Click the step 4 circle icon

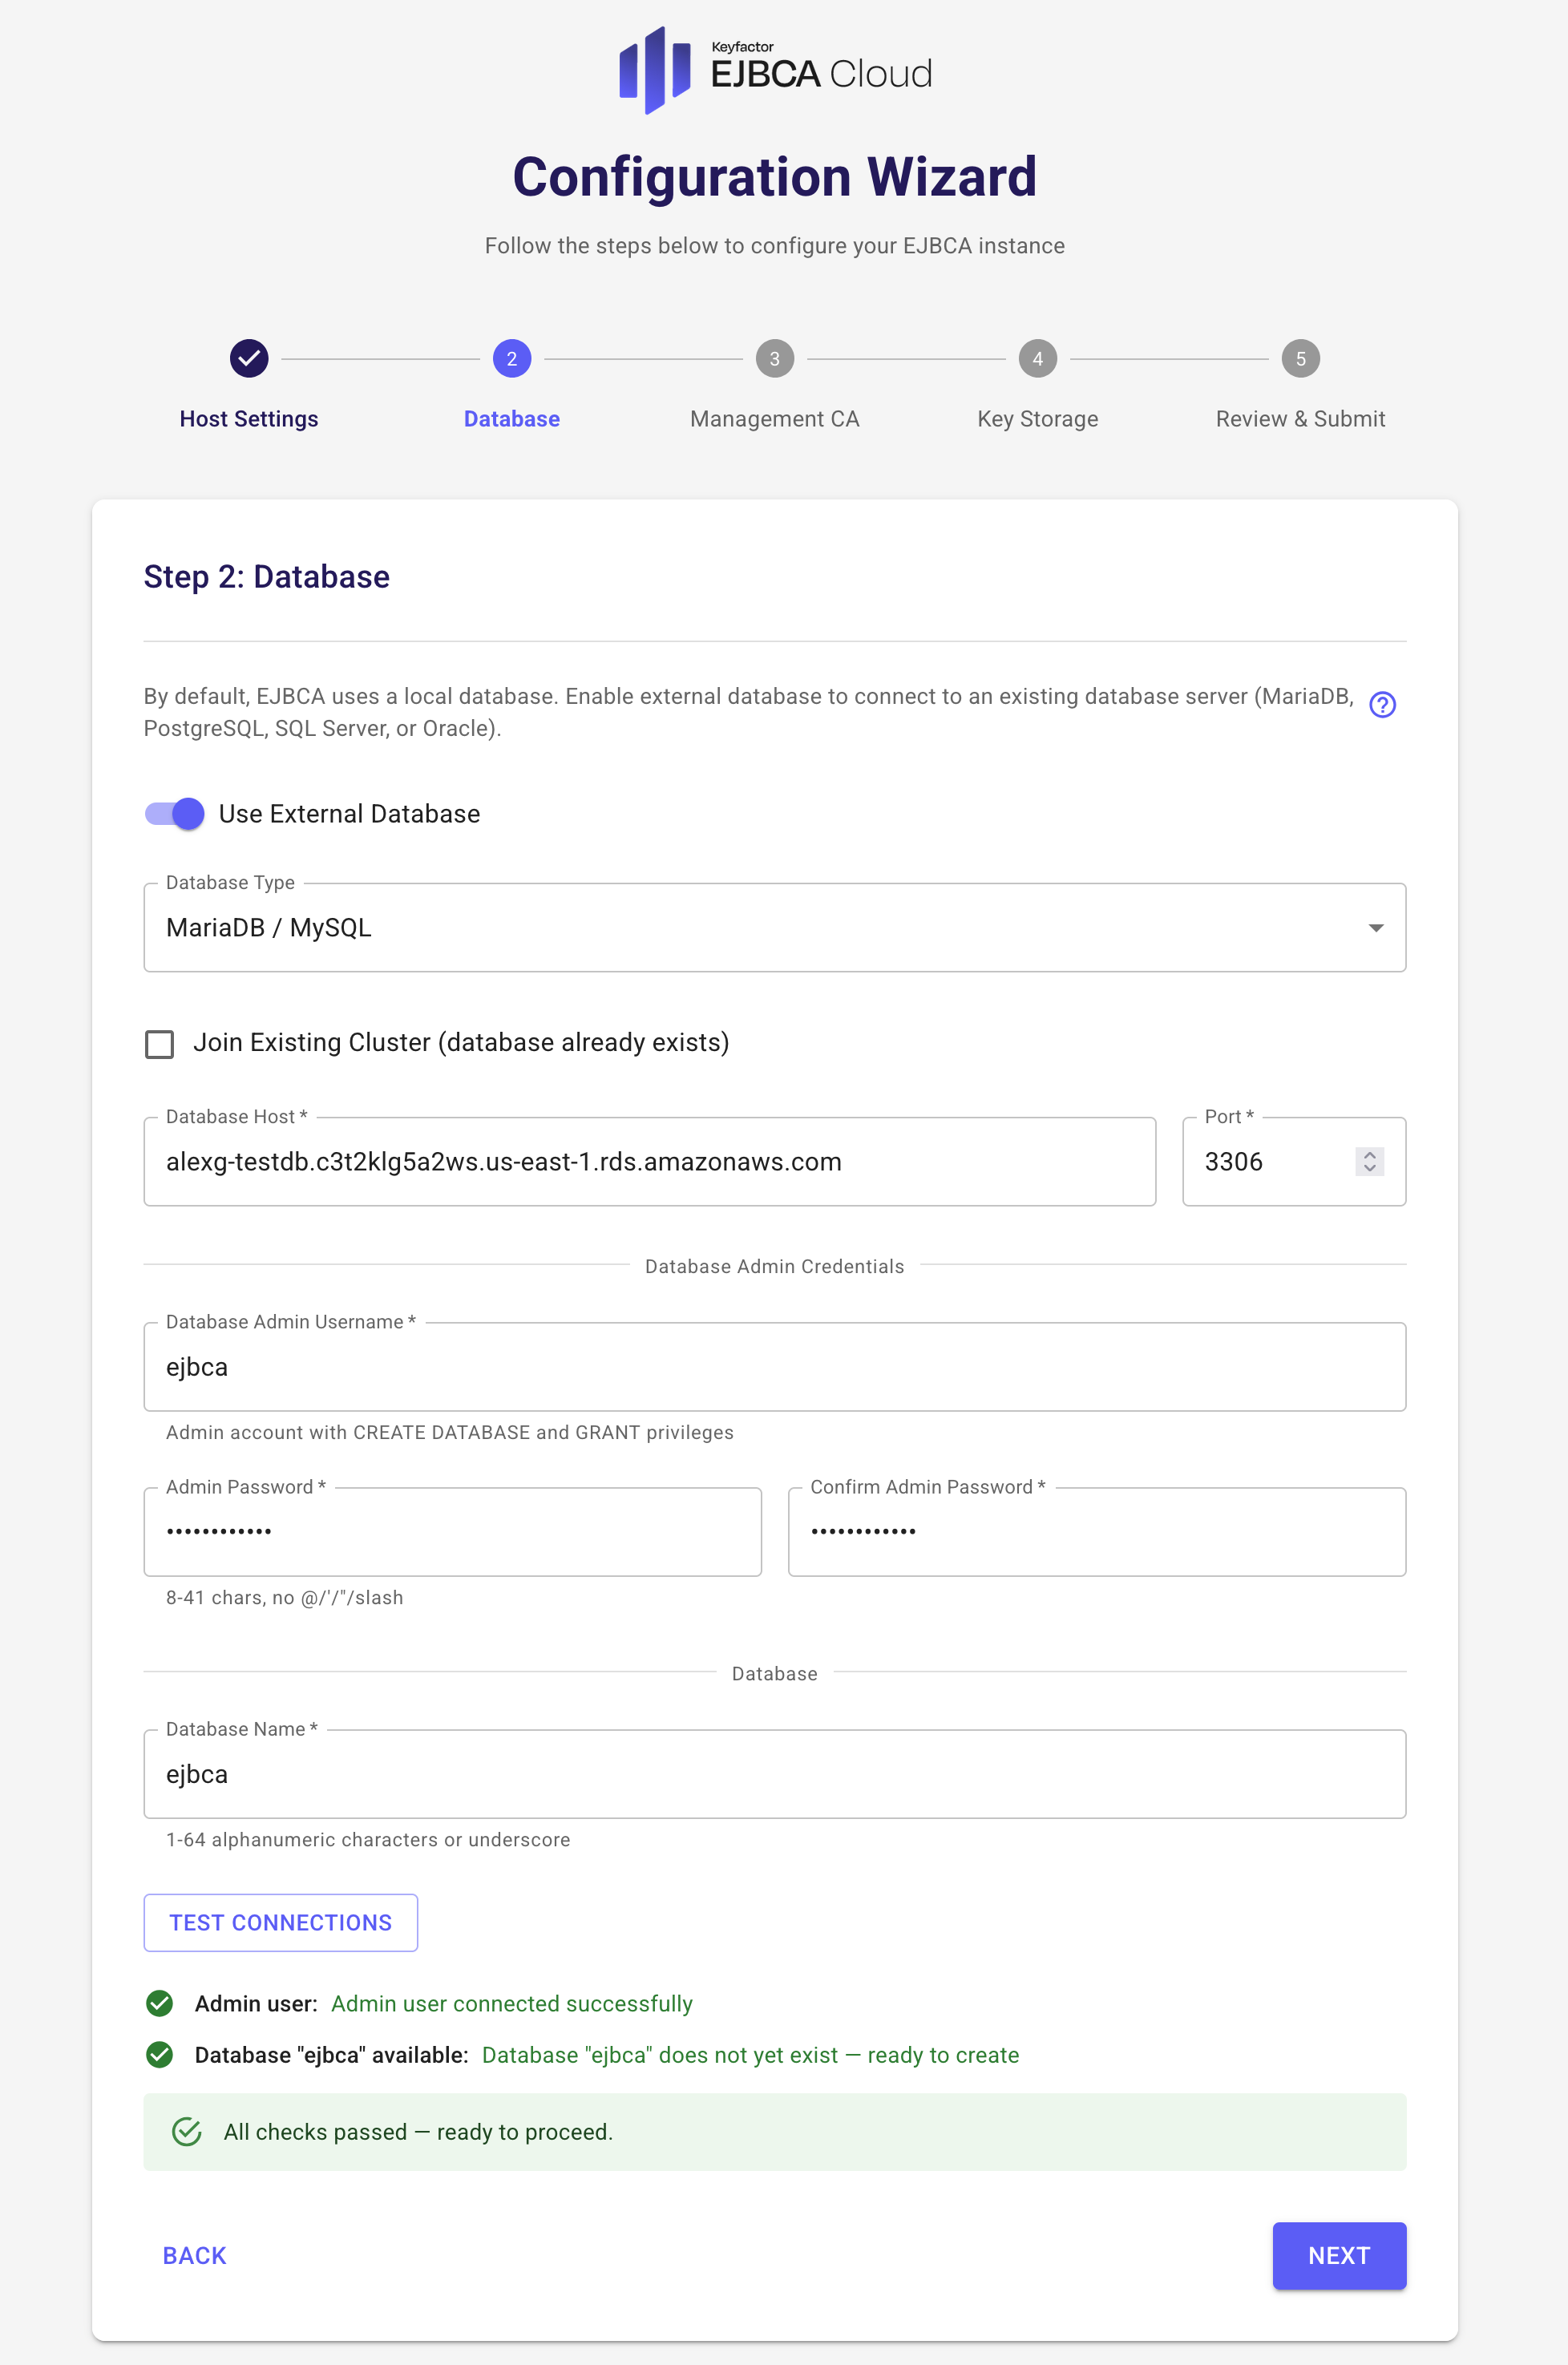tap(1037, 358)
